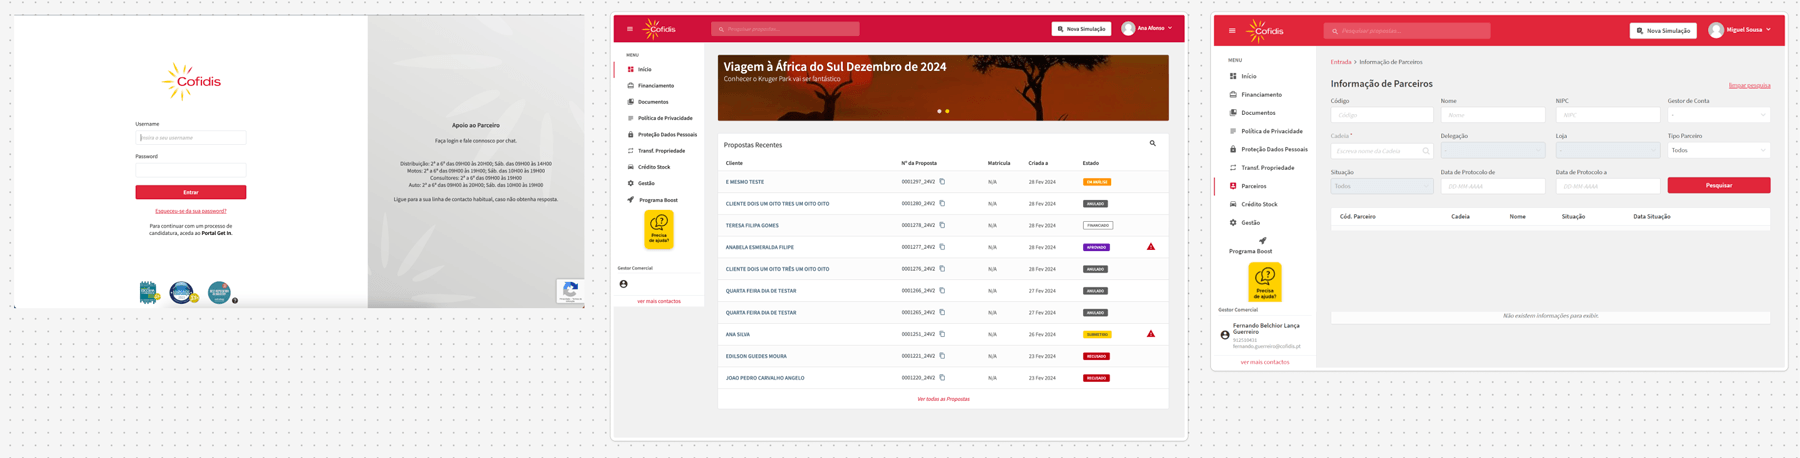Copy proposal number 0001280_24V2
The width and height of the screenshot is (1800, 458).
click(x=942, y=204)
